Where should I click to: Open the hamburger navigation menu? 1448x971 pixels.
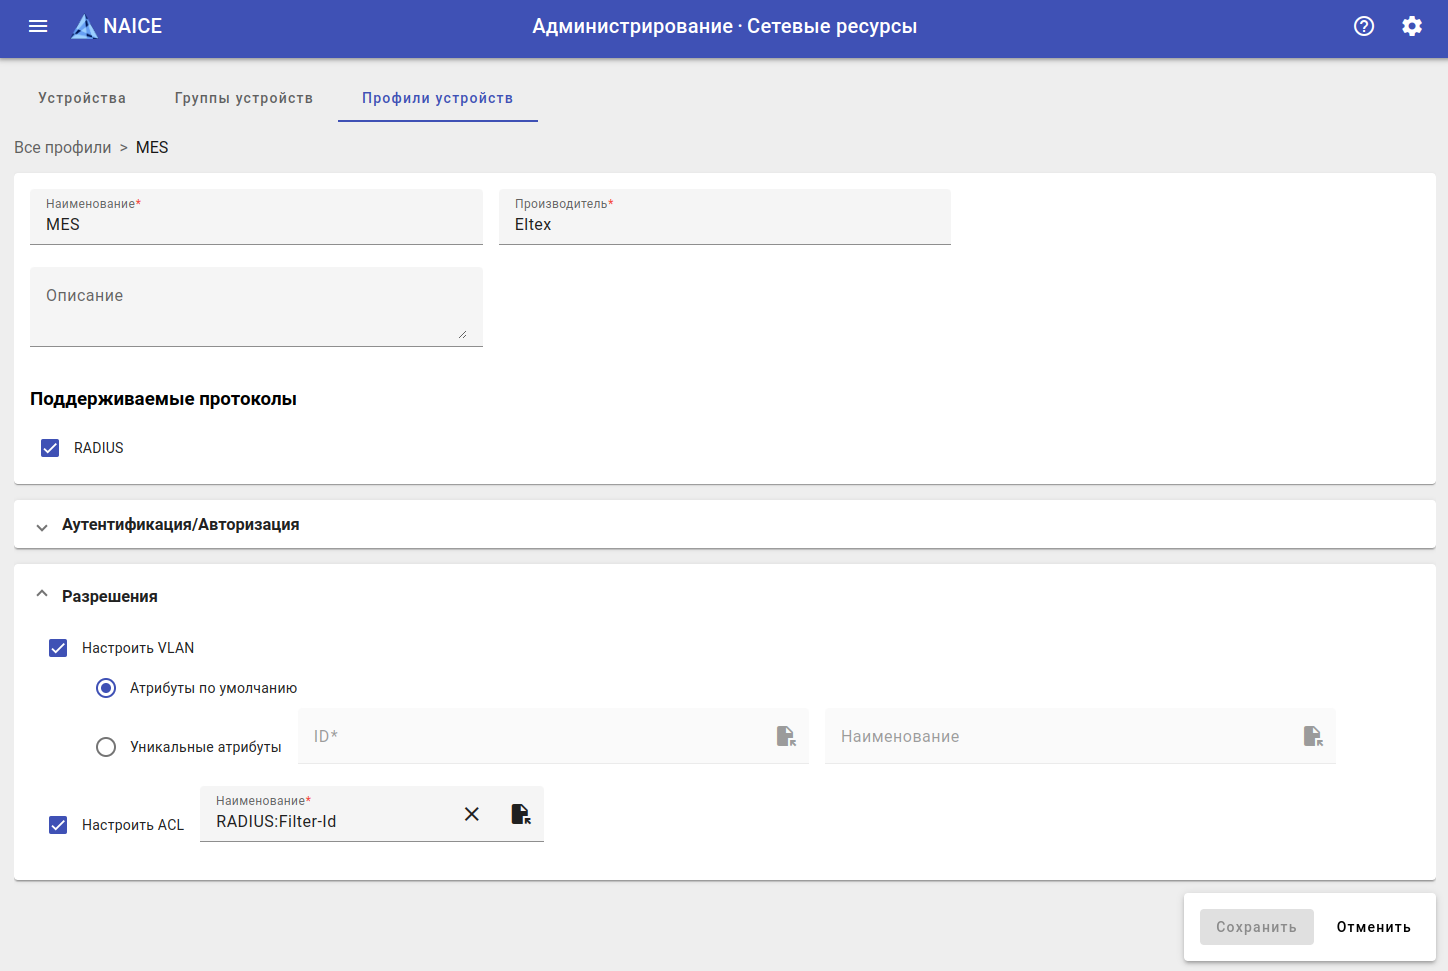tap(38, 27)
